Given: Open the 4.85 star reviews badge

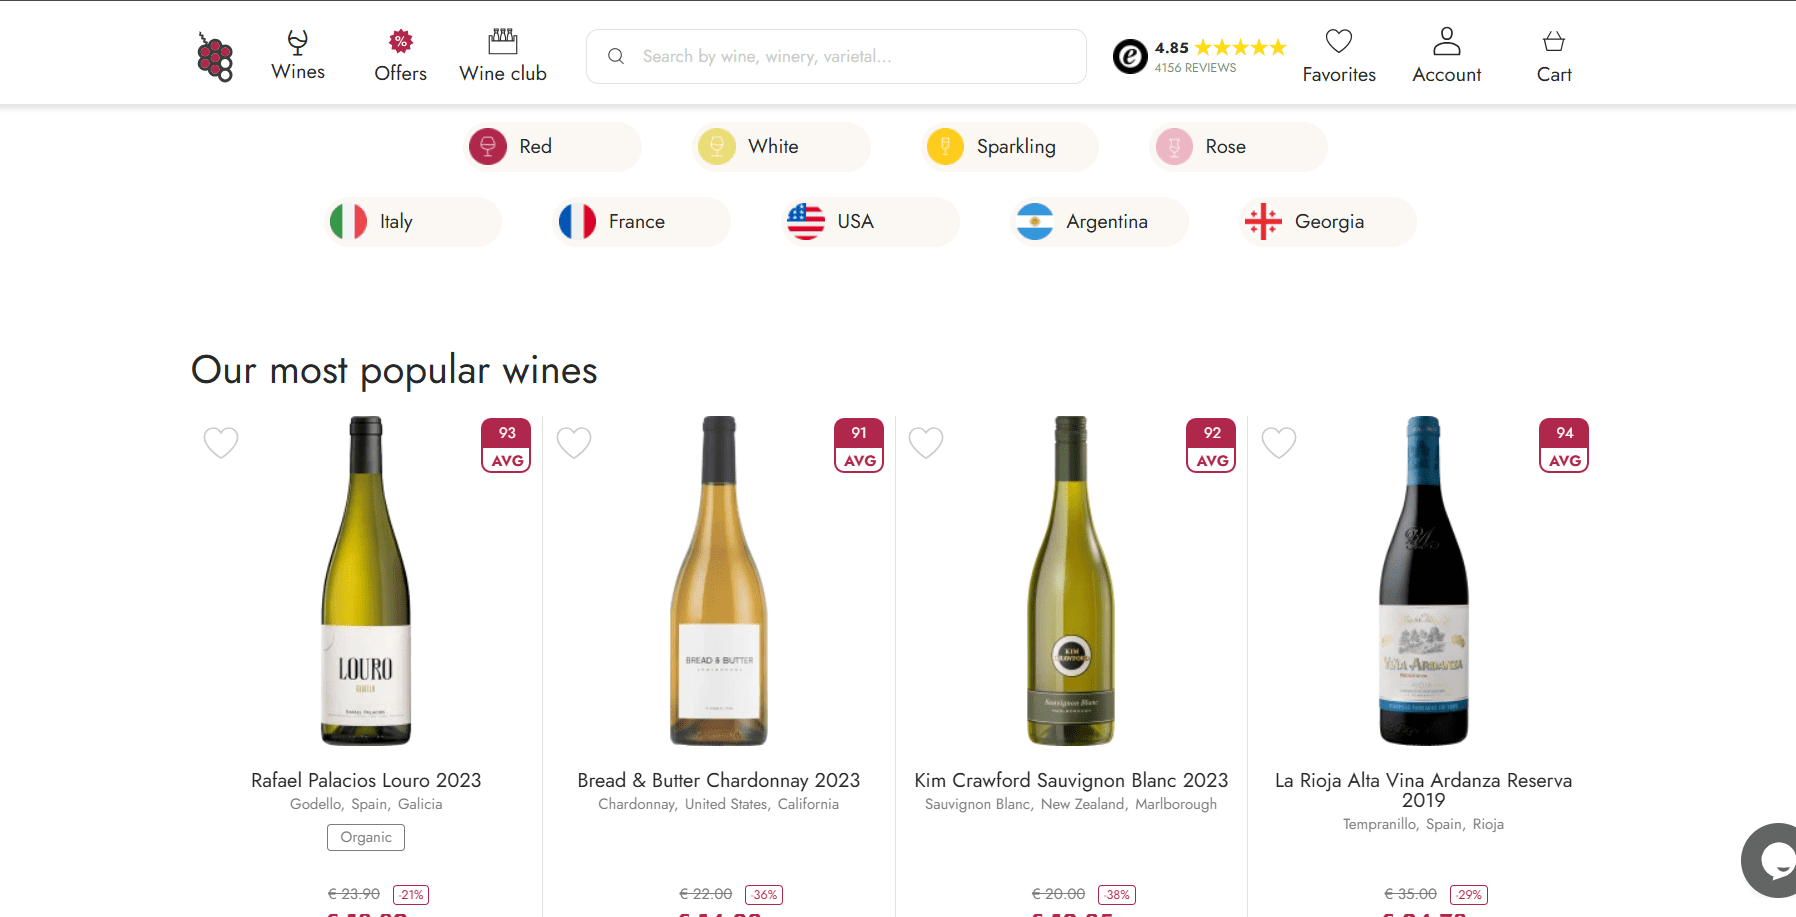Looking at the screenshot, I should point(1199,56).
